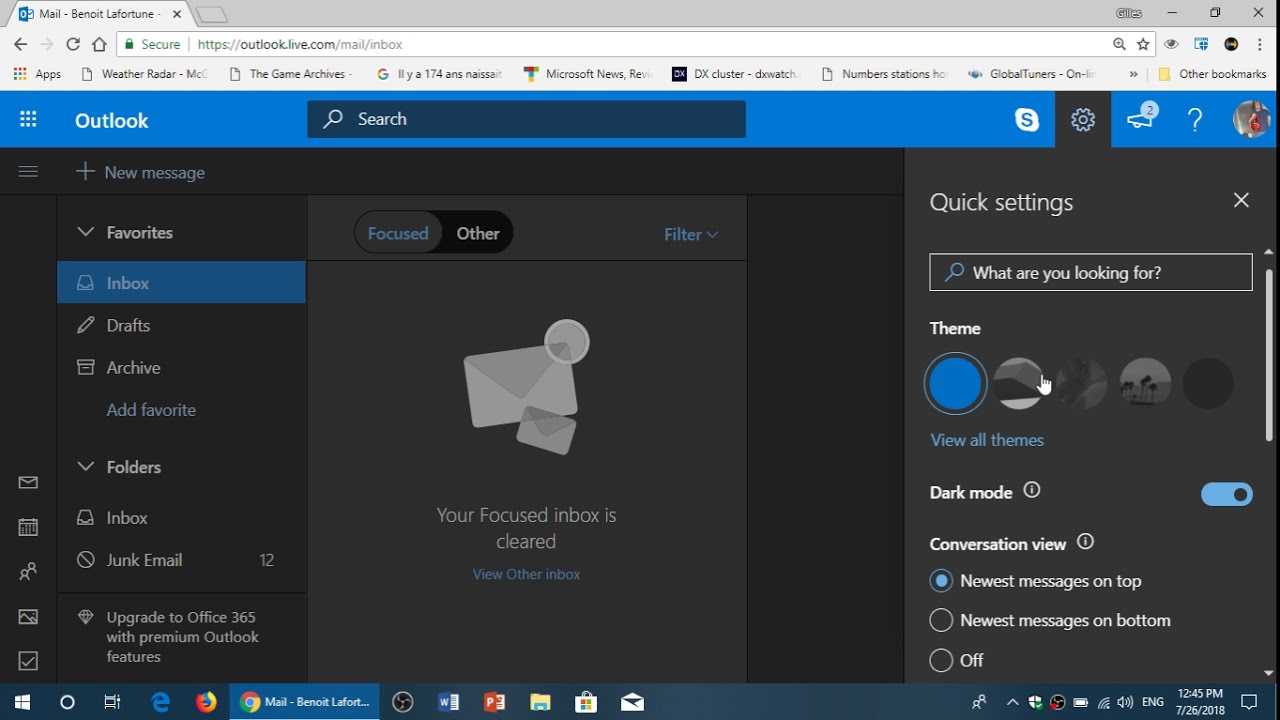Click the magnifier icon in Search box
The image size is (1280, 720).
[333, 119]
